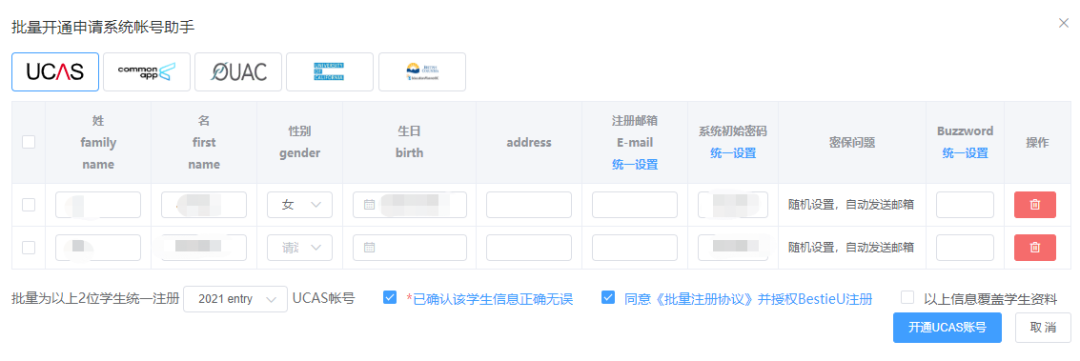Focus second row first name field
This screenshot has height=361, width=1080.
(204, 247)
